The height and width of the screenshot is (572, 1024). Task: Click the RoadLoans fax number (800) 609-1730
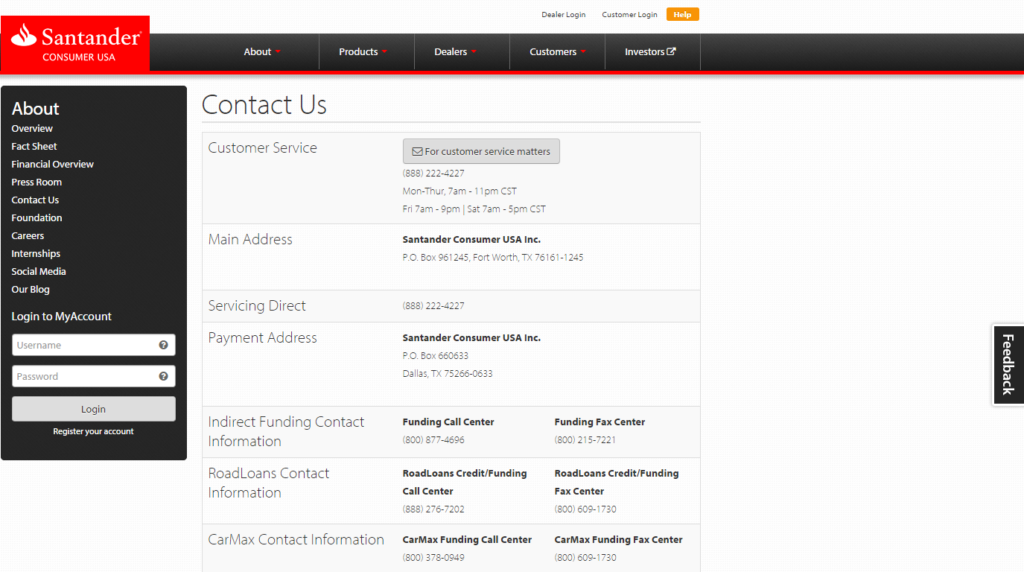585,509
